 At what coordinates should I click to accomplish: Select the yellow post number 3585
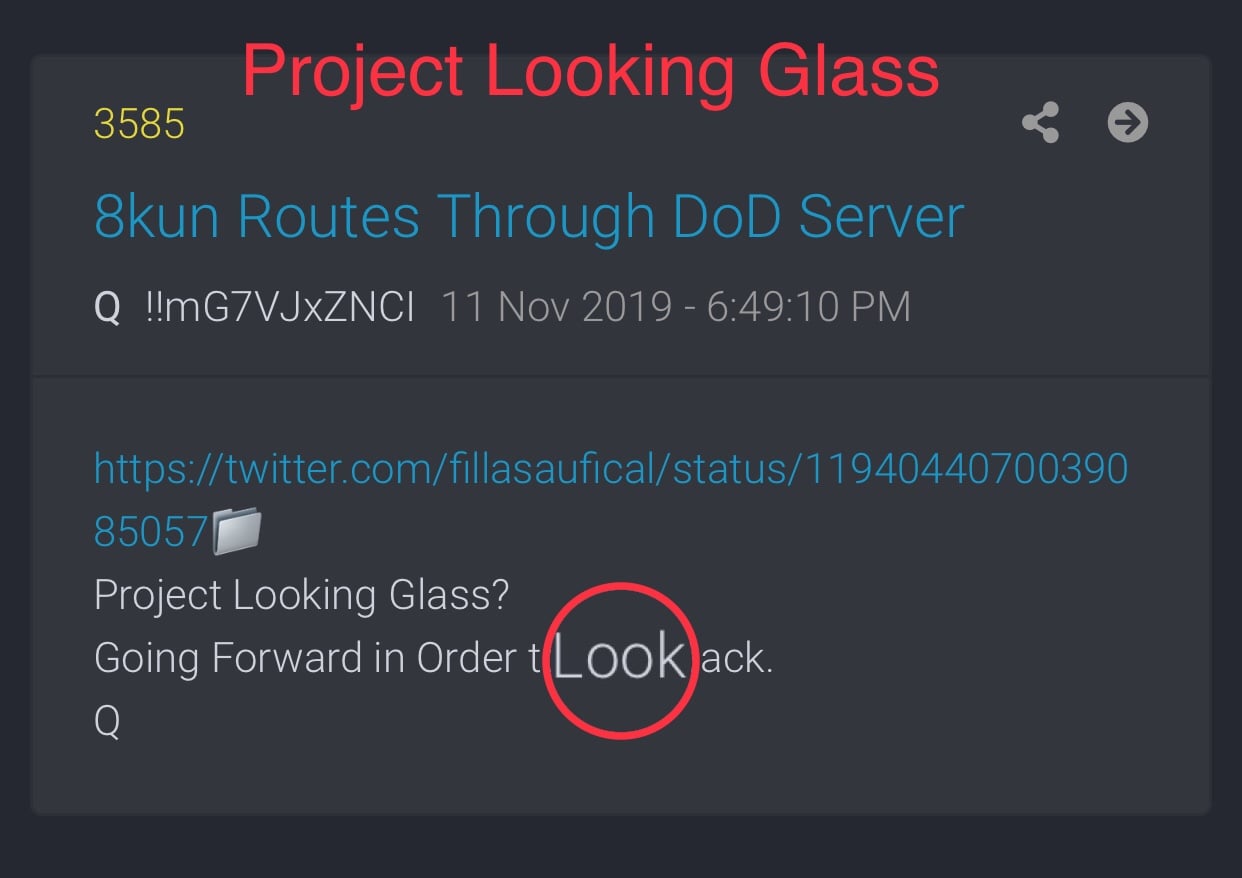point(139,124)
